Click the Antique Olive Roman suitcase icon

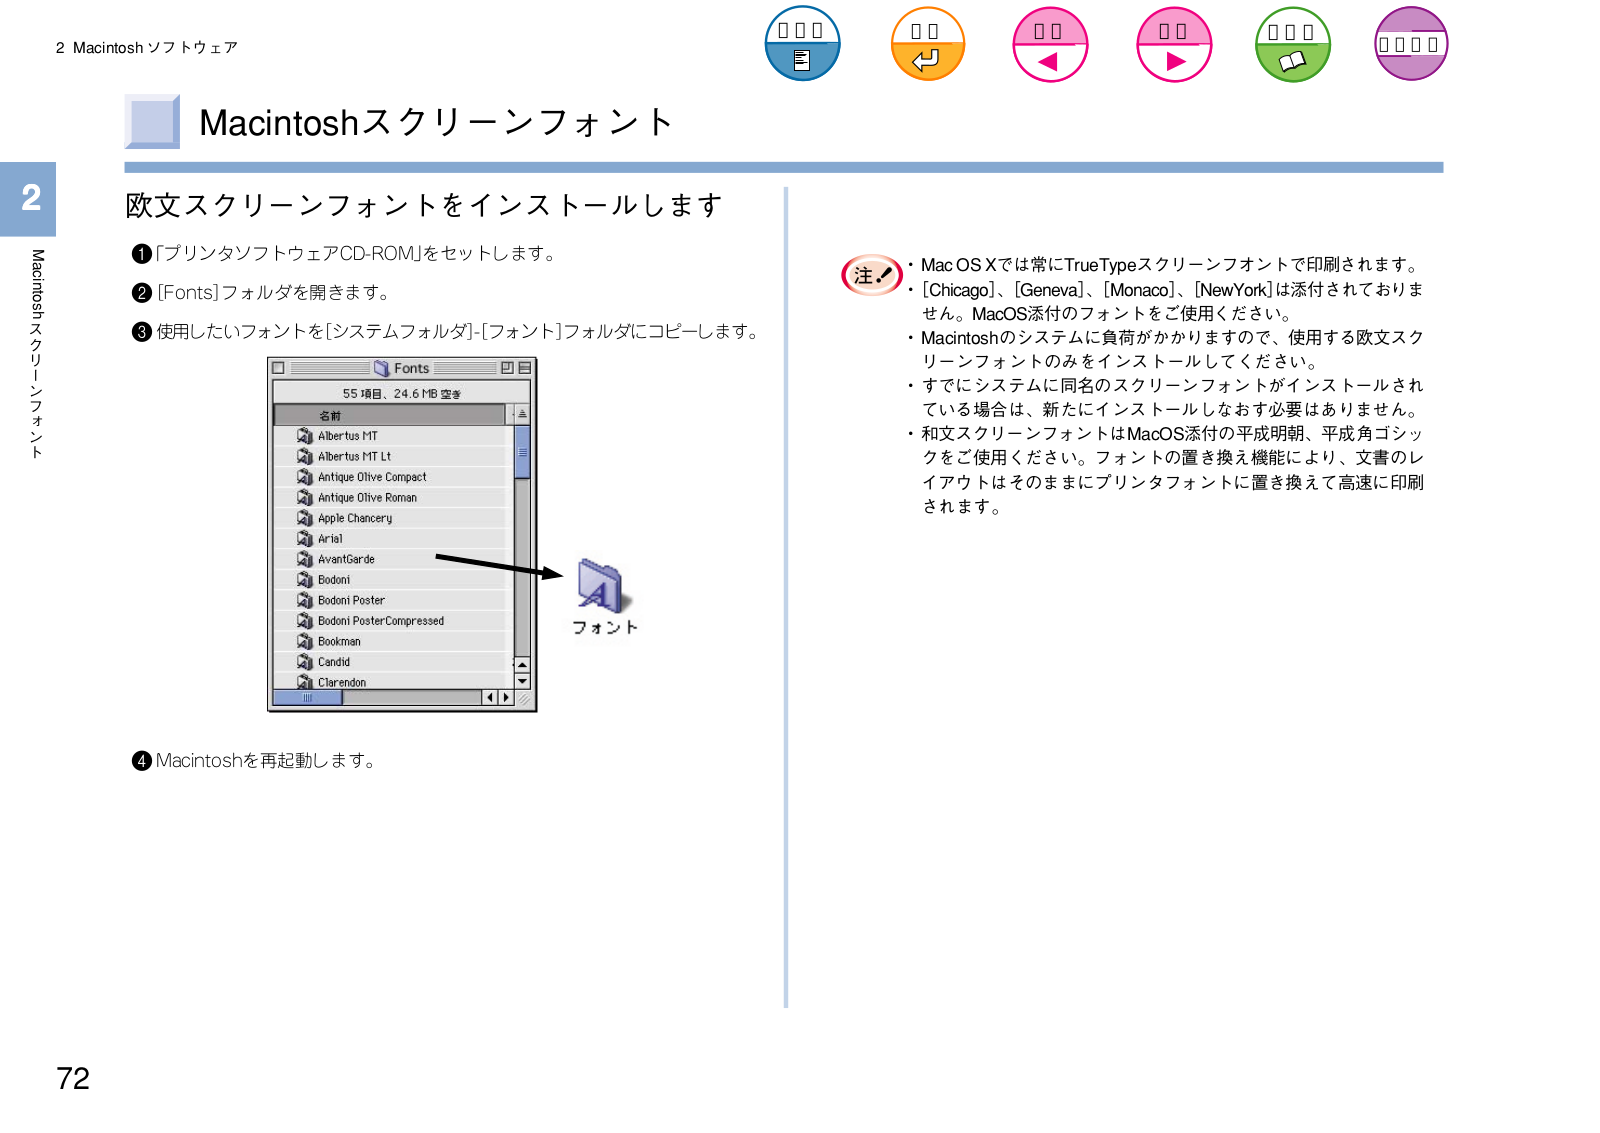click(305, 497)
